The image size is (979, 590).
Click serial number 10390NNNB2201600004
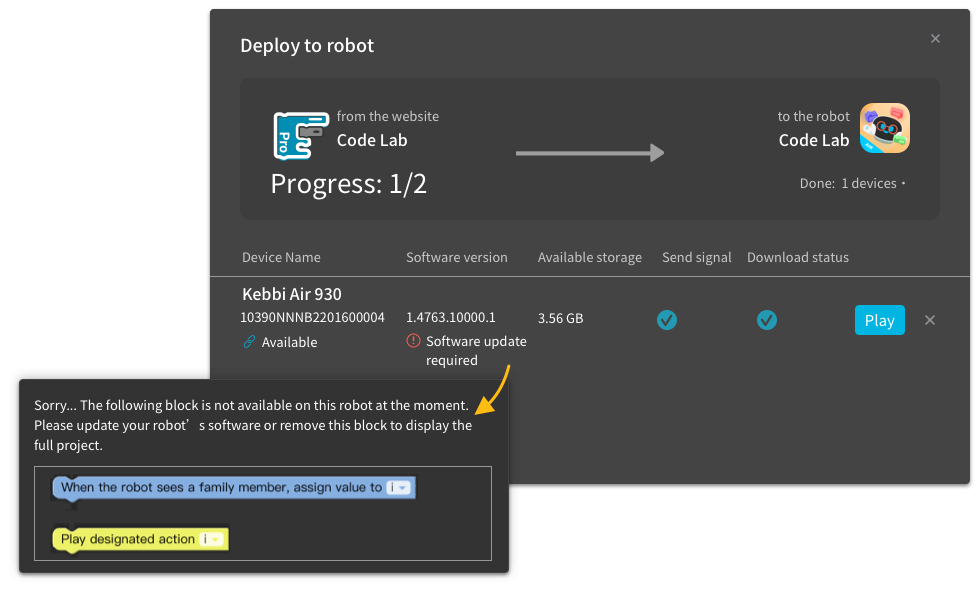(x=312, y=317)
